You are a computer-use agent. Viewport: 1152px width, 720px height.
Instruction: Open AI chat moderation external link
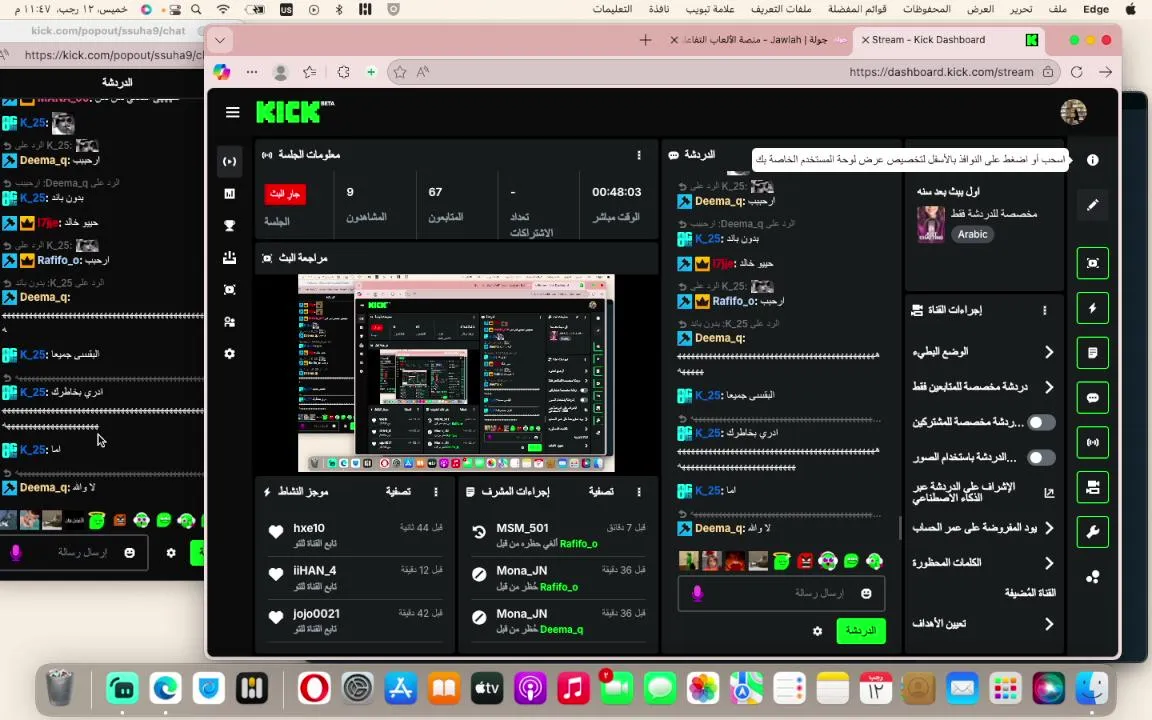click(1048, 493)
